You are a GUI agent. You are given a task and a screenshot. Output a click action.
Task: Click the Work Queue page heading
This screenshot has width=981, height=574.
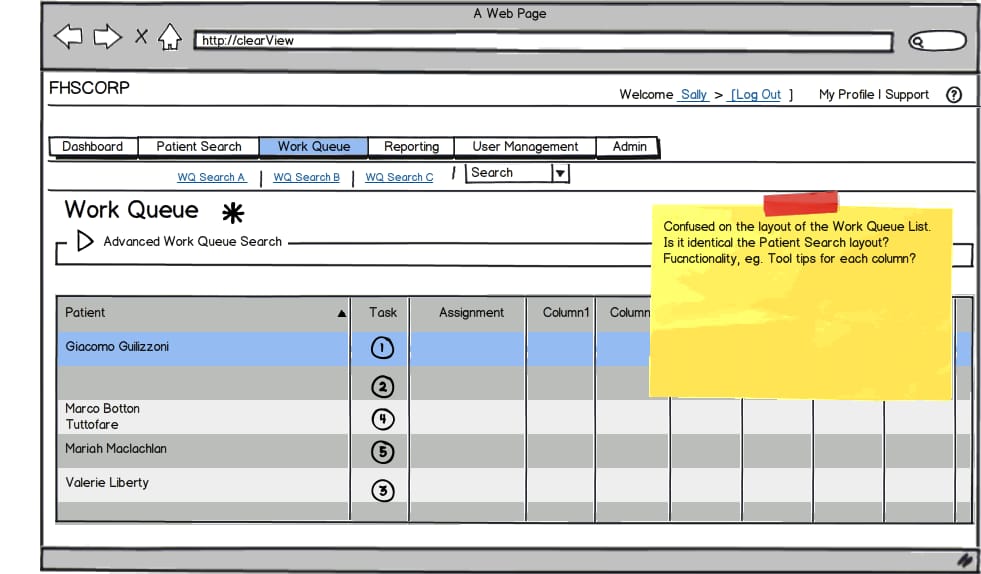click(x=131, y=210)
